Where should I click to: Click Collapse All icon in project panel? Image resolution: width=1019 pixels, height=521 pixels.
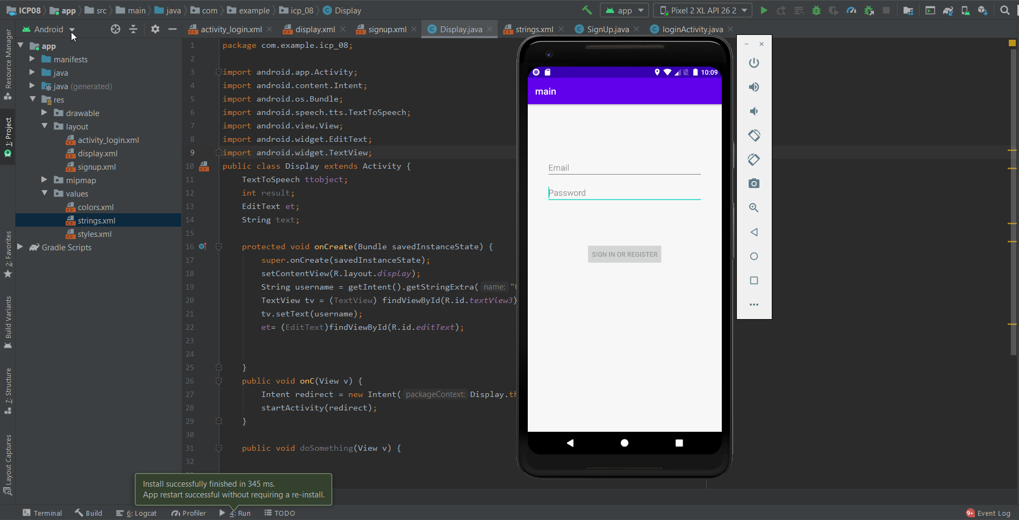tap(133, 29)
